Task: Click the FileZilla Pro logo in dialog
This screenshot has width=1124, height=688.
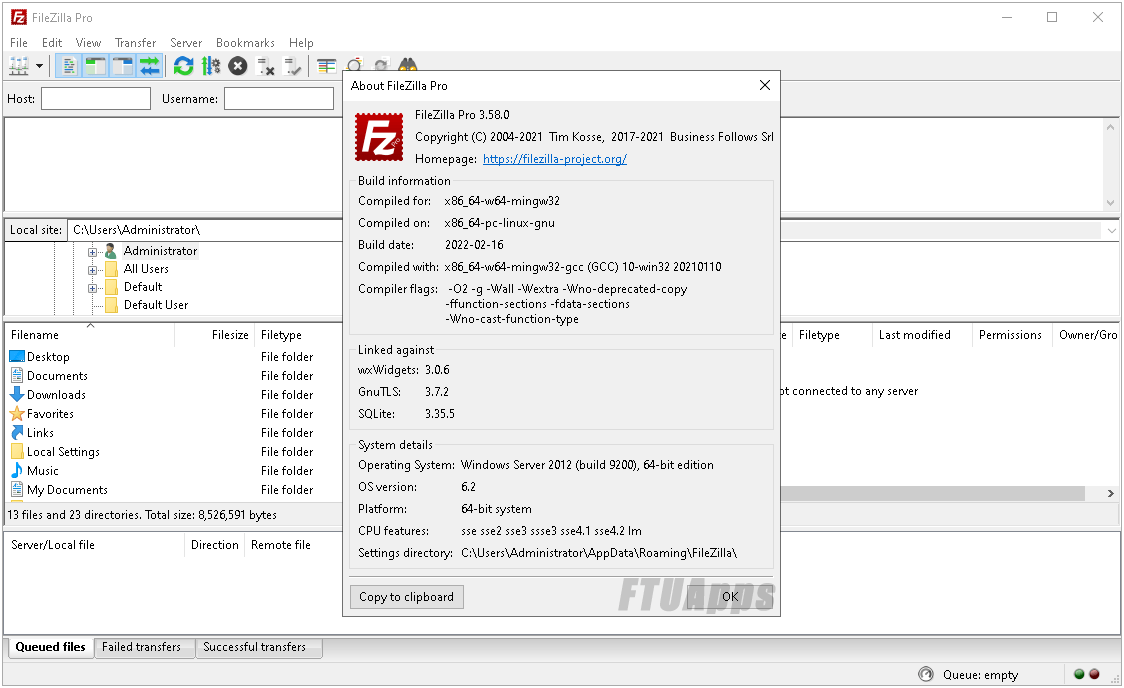Action: click(x=379, y=137)
